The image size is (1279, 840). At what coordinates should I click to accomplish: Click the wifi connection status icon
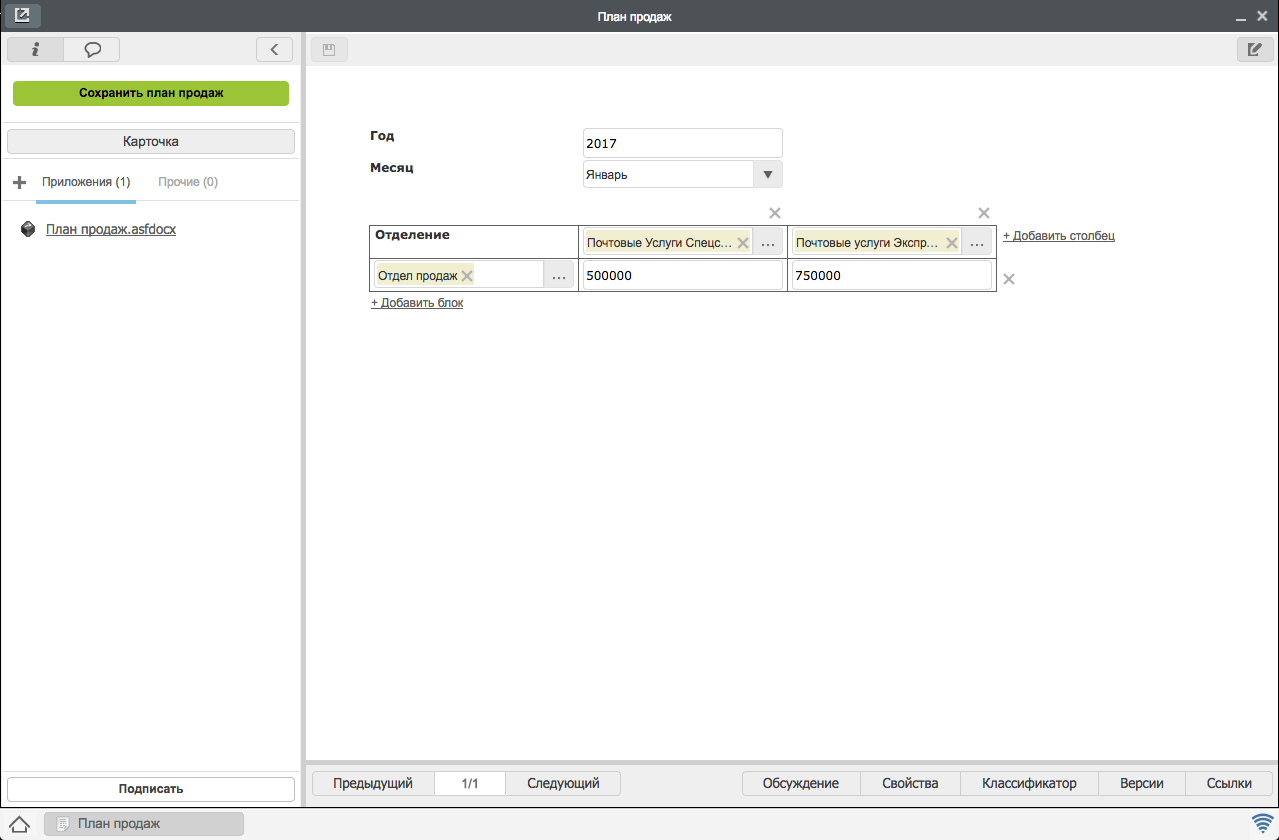(1262, 824)
